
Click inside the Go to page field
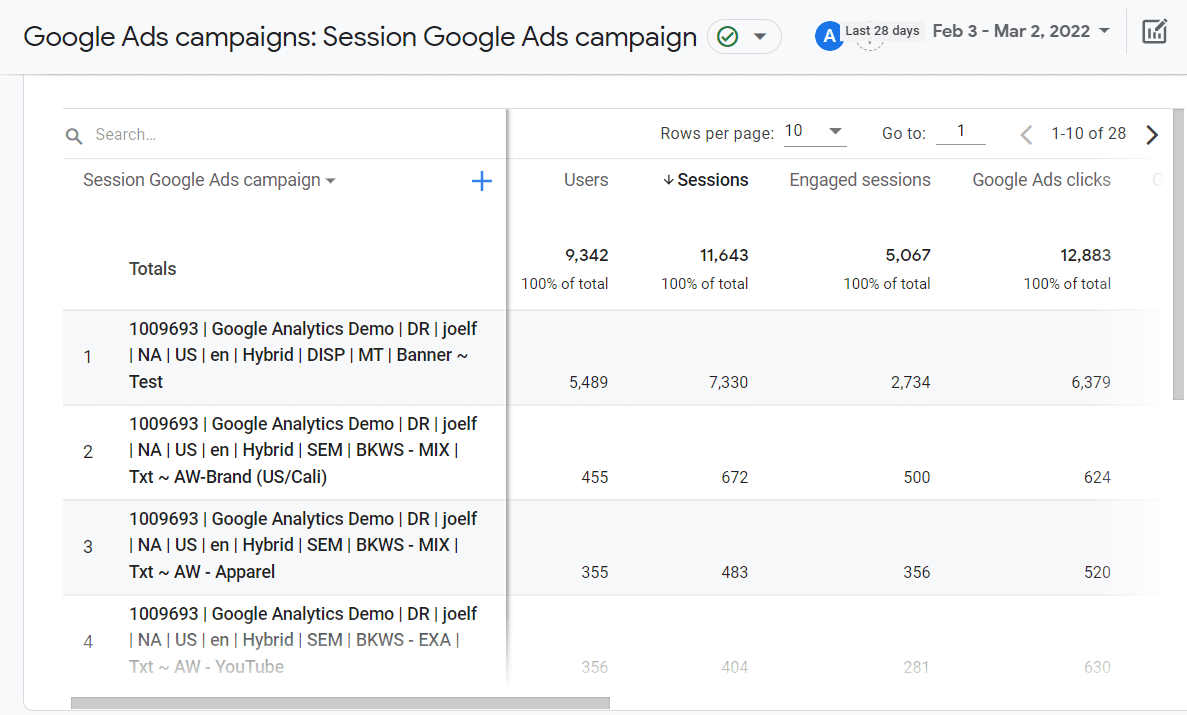pos(960,130)
